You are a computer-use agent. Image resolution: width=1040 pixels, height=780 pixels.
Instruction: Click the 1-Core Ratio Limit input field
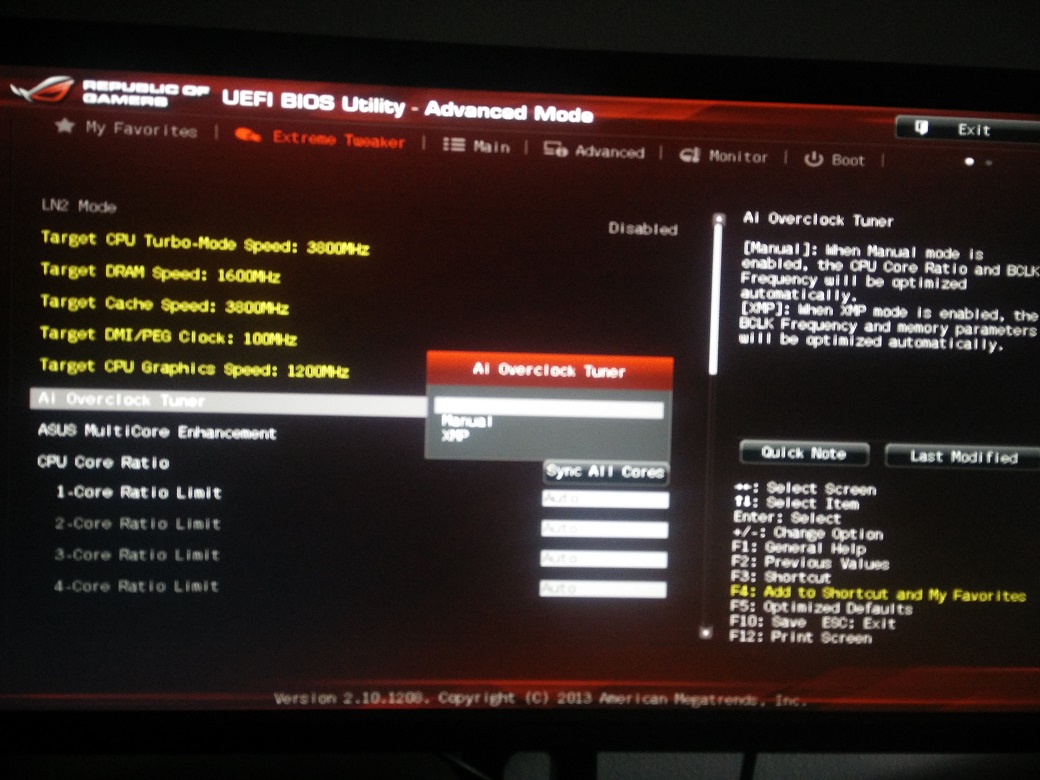click(x=605, y=499)
